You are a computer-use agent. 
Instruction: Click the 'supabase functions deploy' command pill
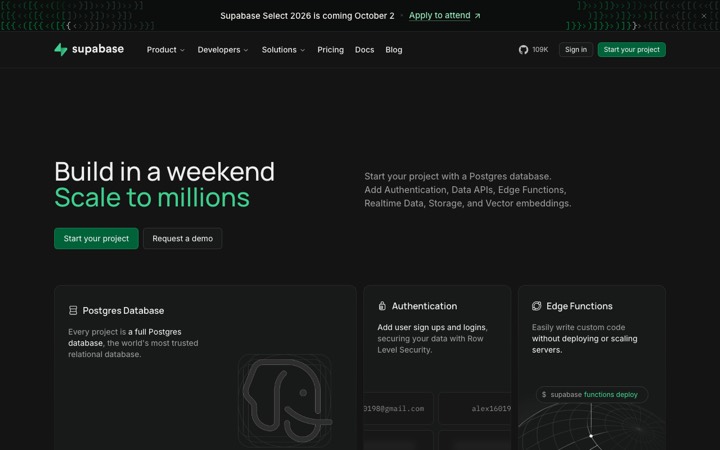[591, 394]
